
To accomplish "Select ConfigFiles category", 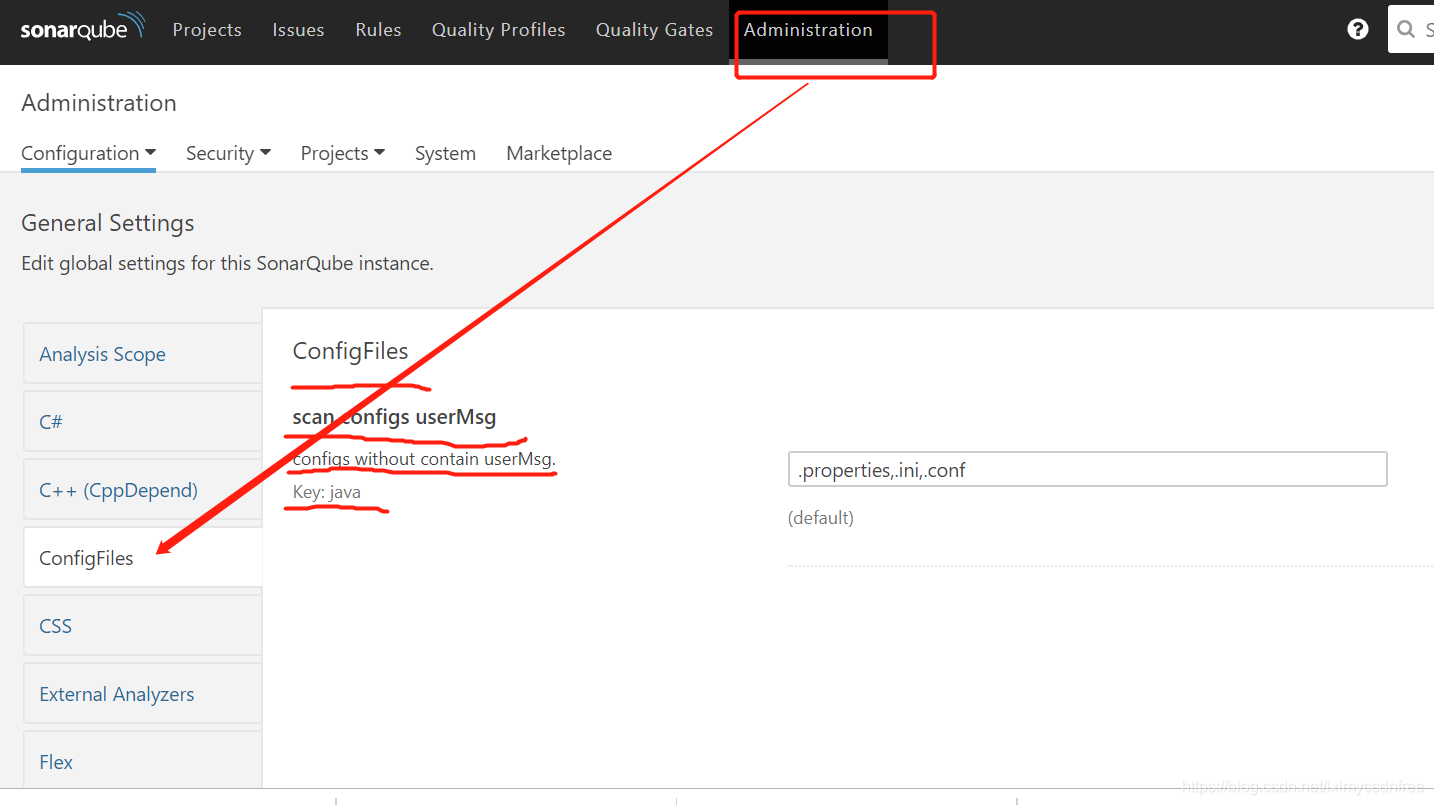I will tap(143, 558).
